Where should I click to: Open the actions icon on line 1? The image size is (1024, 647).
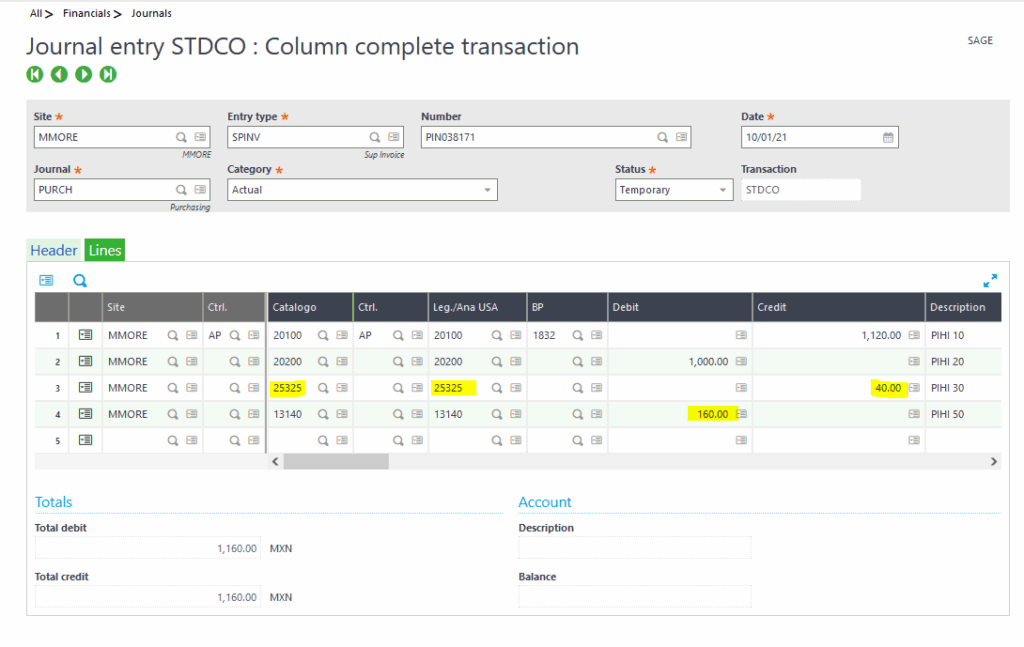point(85,334)
